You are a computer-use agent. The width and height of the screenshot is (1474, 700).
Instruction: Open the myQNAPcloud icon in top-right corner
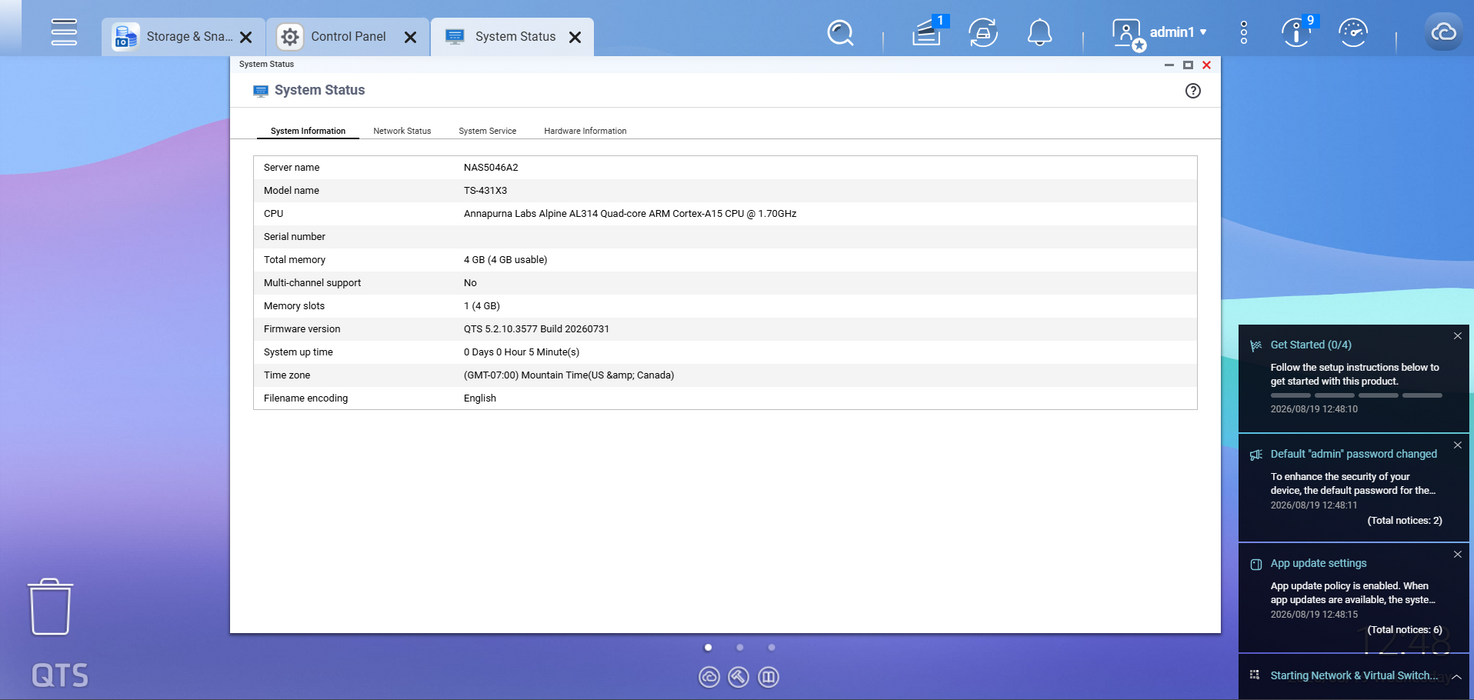click(1443, 33)
